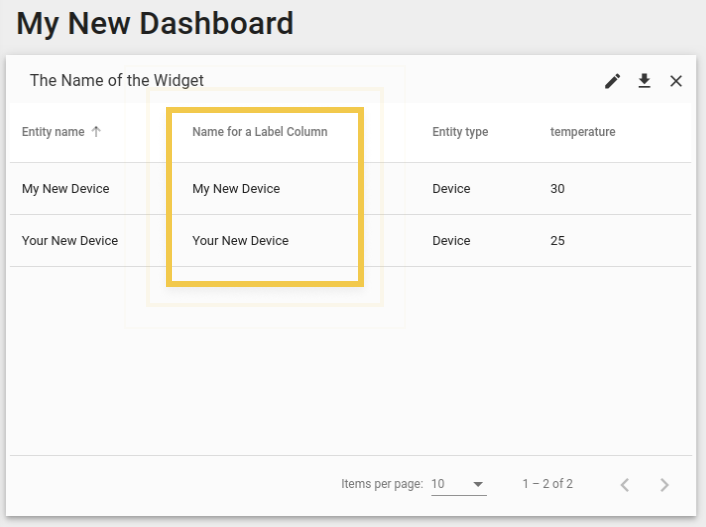The height and width of the screenshot is (527, 706).
Task: Click Your New Device in label column
Action: 240,241
